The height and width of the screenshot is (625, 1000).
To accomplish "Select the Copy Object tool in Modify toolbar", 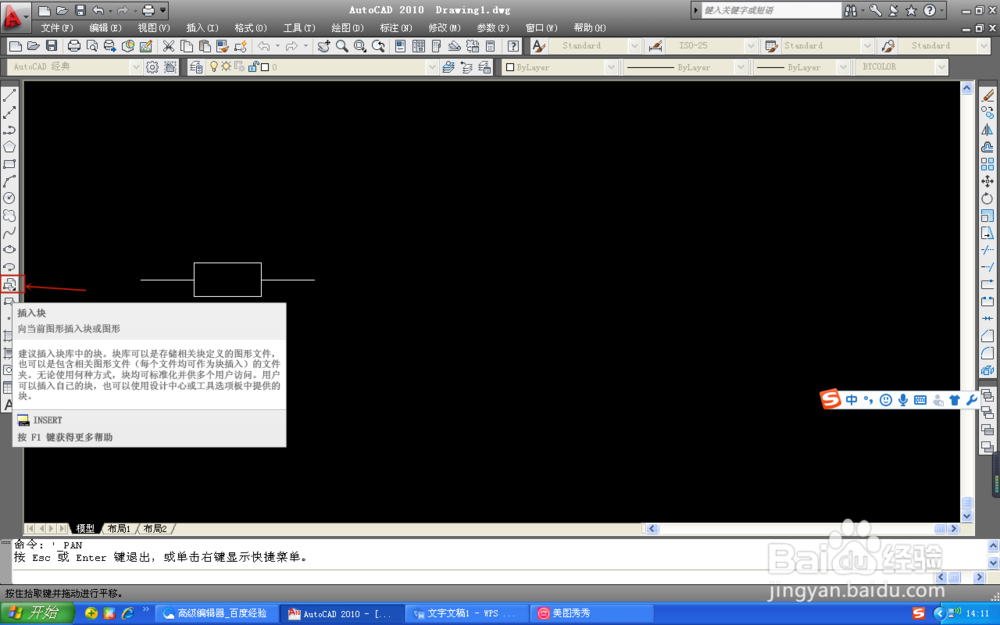I will tap(987, 113).
